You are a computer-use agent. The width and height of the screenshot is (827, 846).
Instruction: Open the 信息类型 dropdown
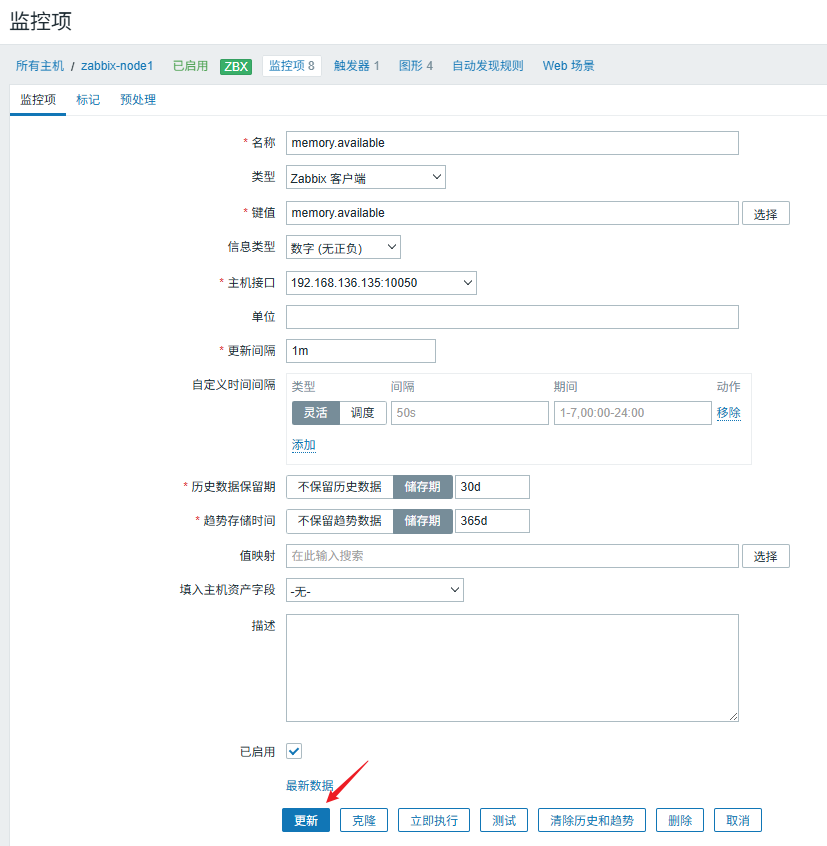tap(343, 247)
